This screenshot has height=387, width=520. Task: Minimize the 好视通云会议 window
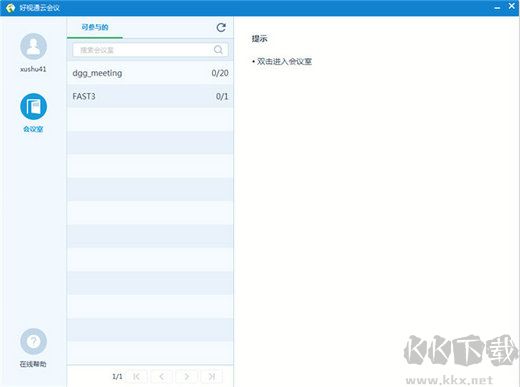(497, 7)
